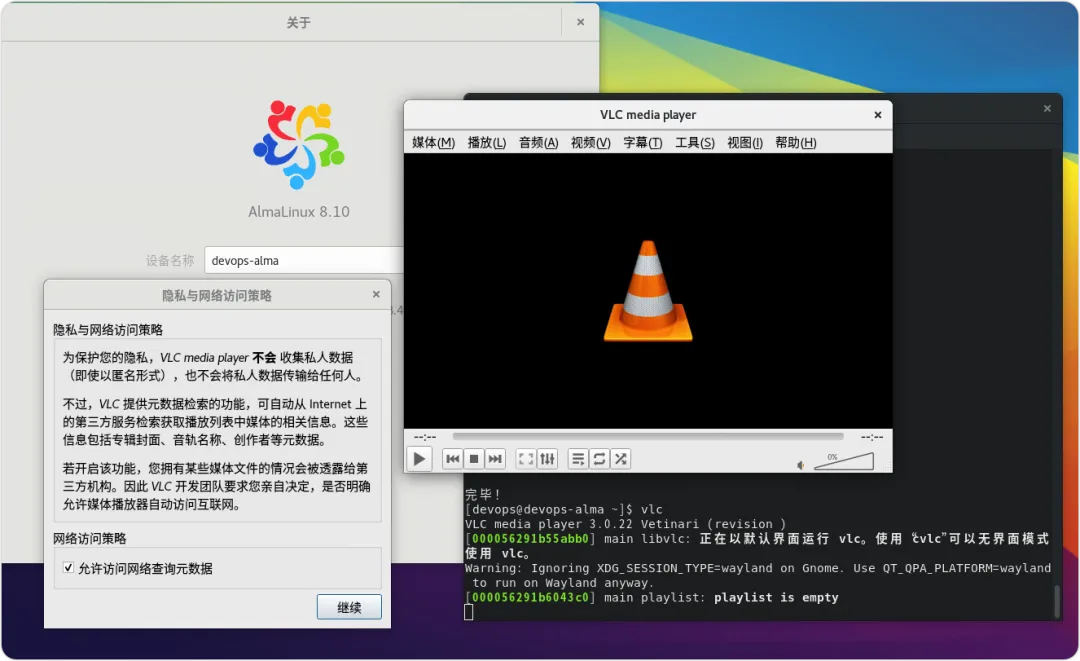Stop playback in VLC

(x=474, y=459)
